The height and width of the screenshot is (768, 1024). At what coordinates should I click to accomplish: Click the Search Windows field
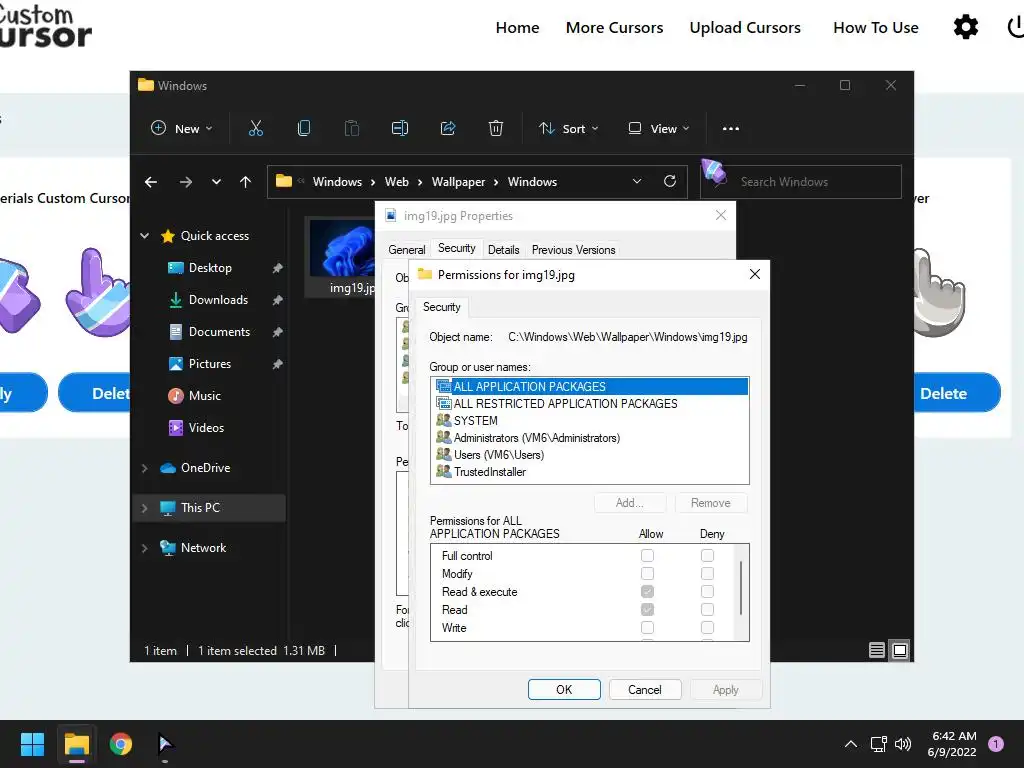(801, 182)
